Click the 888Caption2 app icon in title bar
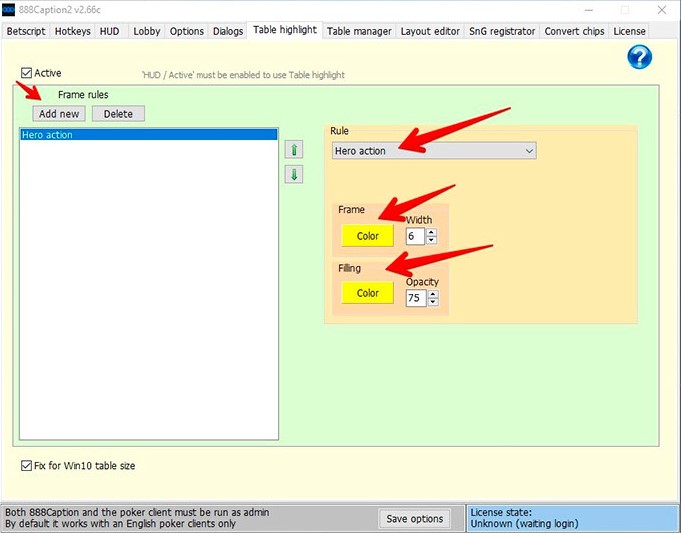The image size is (681, 533). [x=11, y=9]
